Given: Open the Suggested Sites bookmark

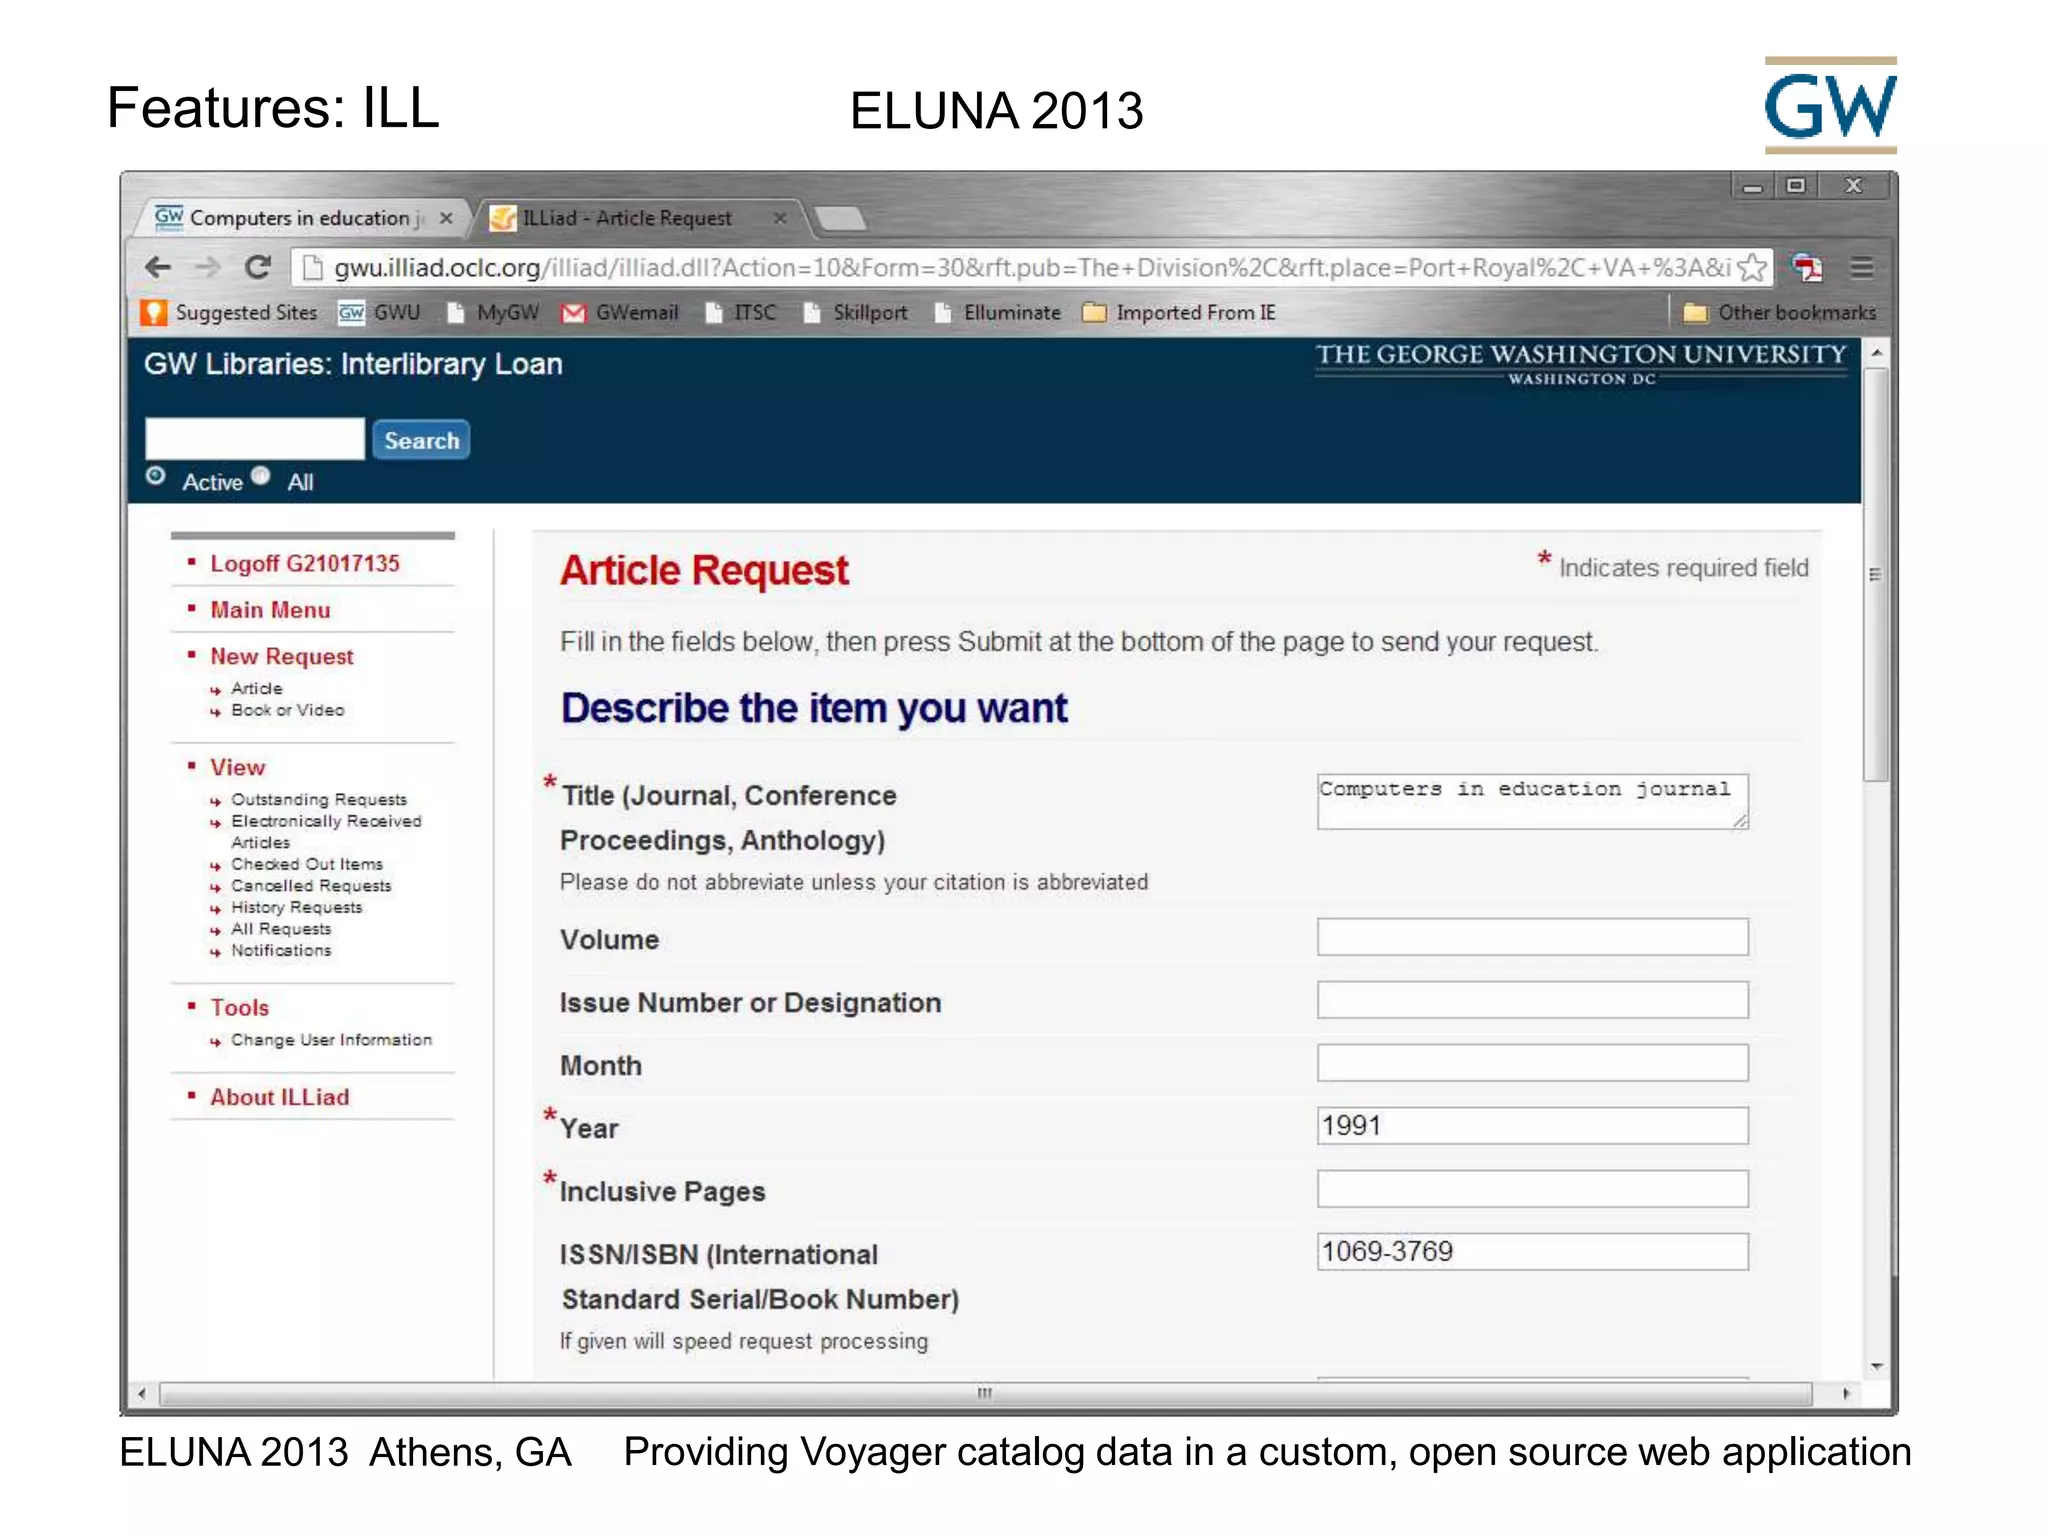Looking at the screenshot, I should pos(229,313).
